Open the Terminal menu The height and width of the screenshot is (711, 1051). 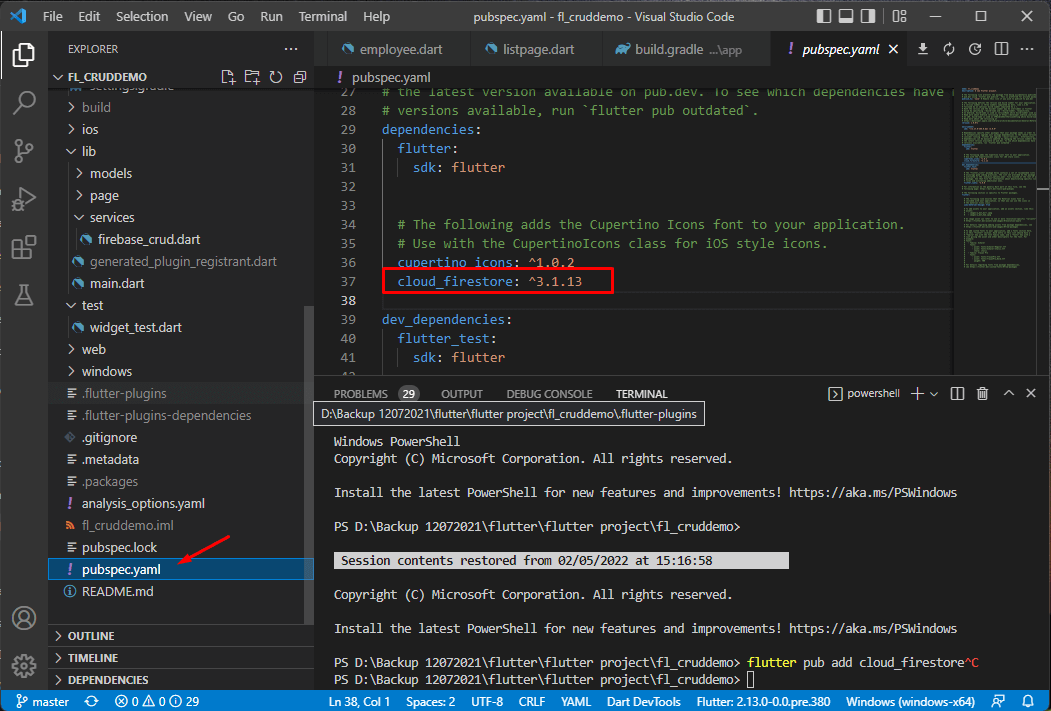323,17
